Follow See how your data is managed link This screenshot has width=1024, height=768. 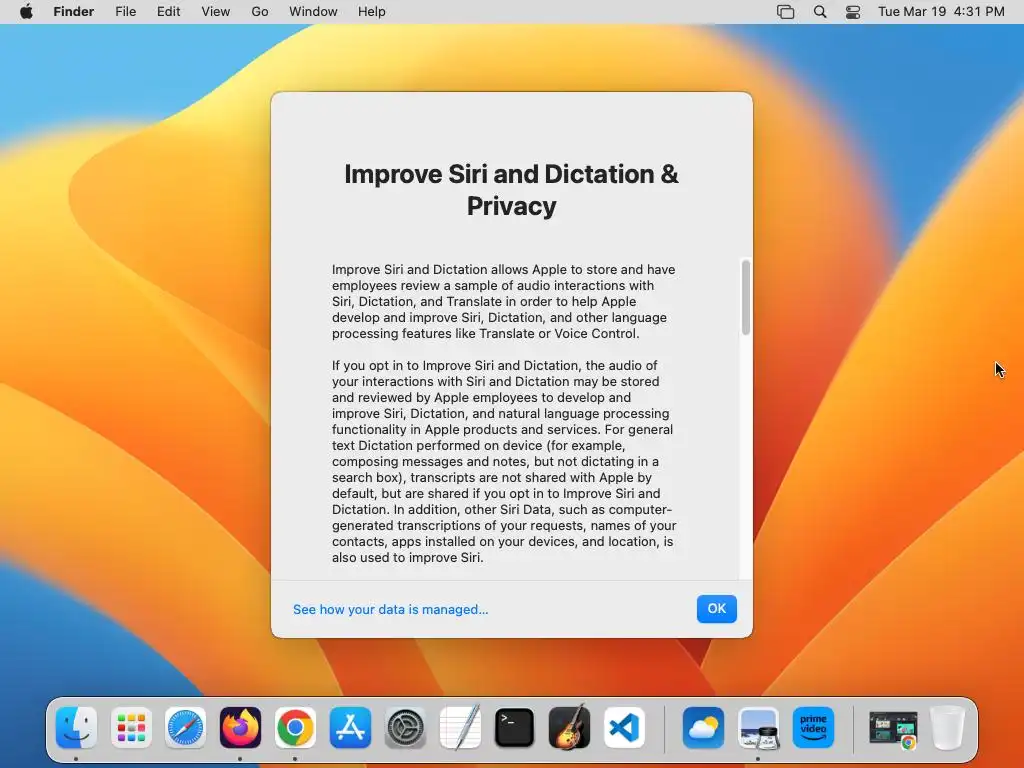coord(391,609)
